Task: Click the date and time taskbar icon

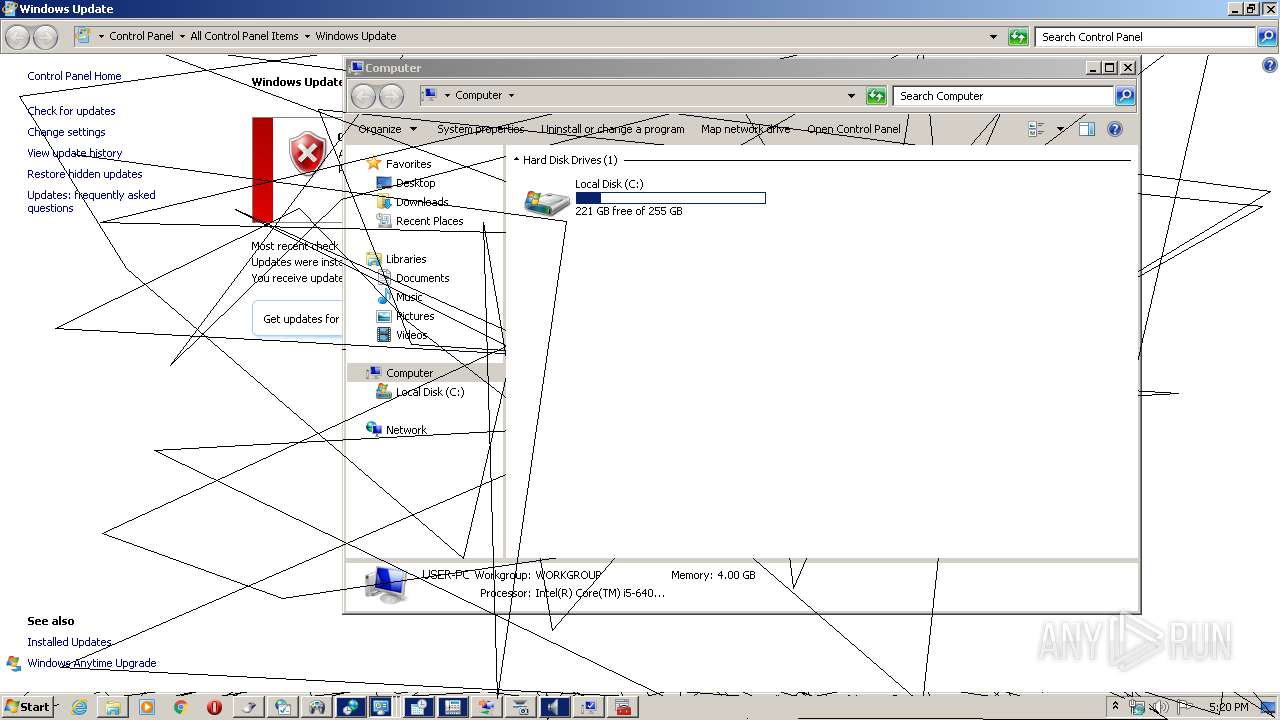Action: 419,707
